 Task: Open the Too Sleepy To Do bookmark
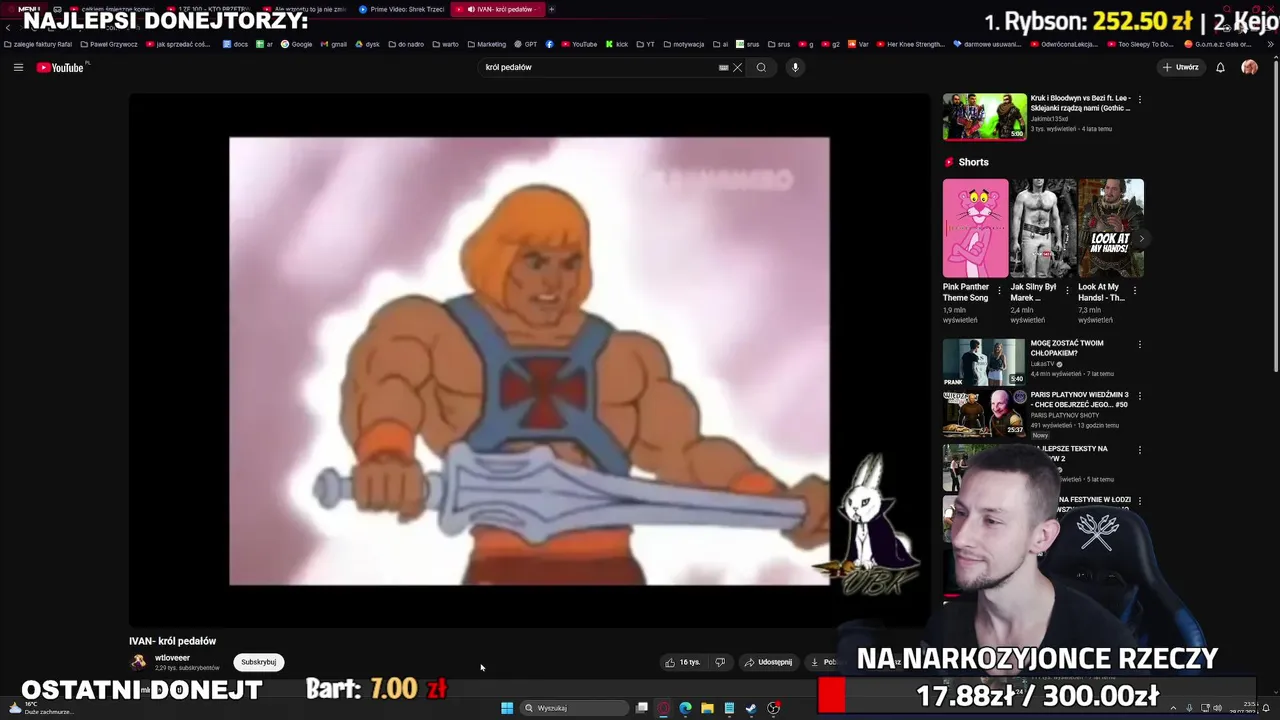[1139, 44]
